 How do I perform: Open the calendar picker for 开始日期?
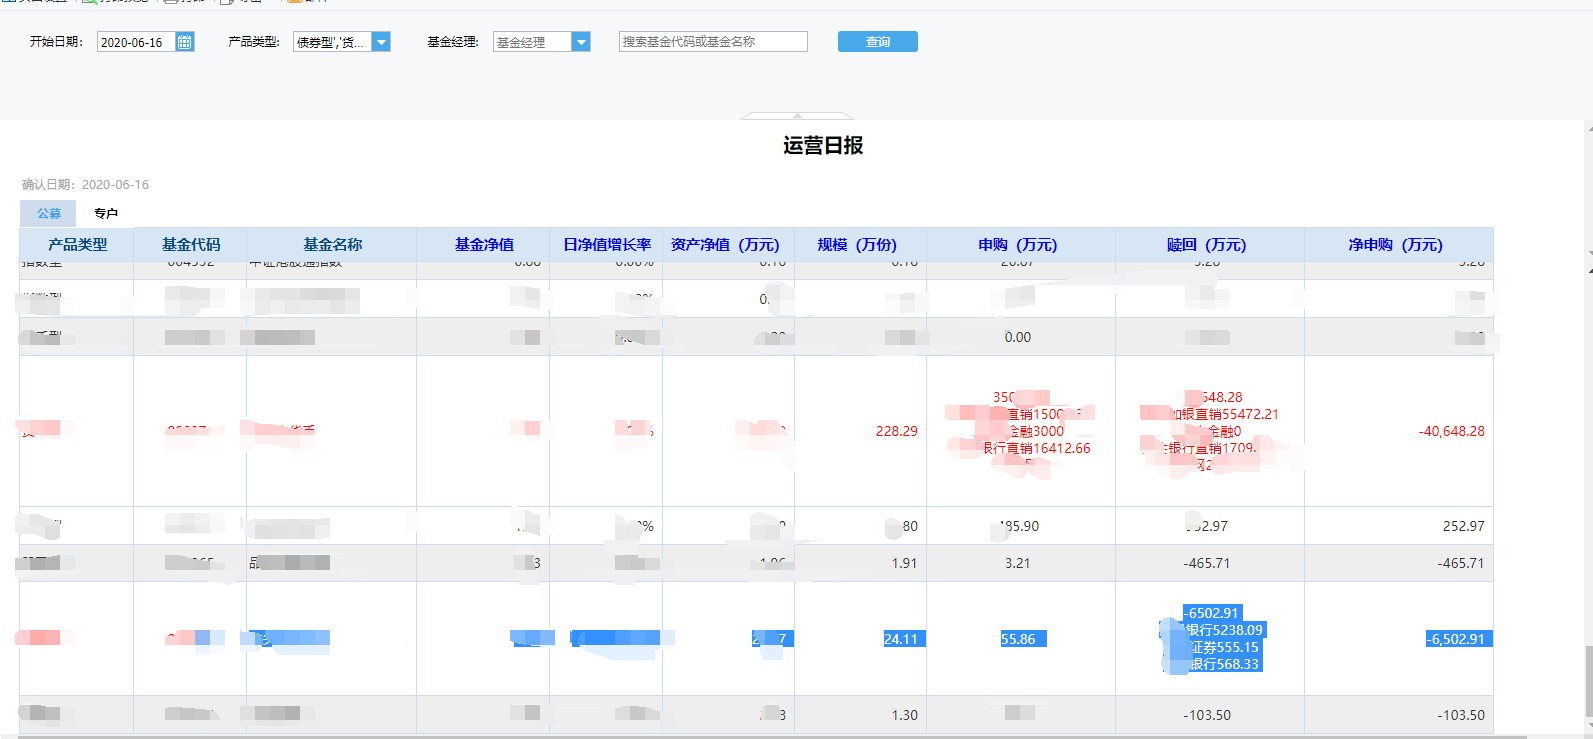tap(185, 42)
